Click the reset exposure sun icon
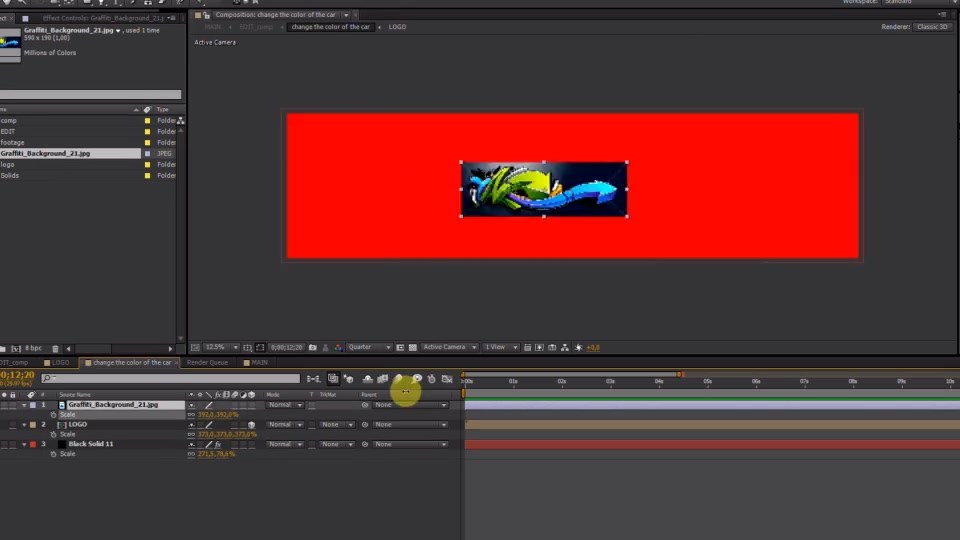Viewport: 960px width, 540px height. coord(579,347)
